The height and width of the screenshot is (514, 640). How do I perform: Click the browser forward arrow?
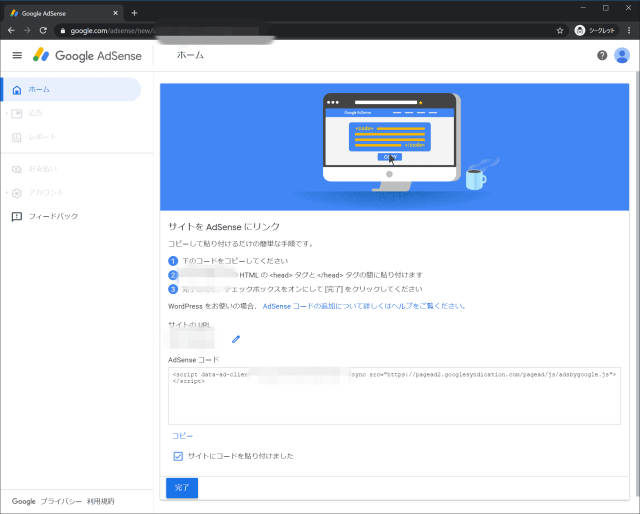point(27,31)
